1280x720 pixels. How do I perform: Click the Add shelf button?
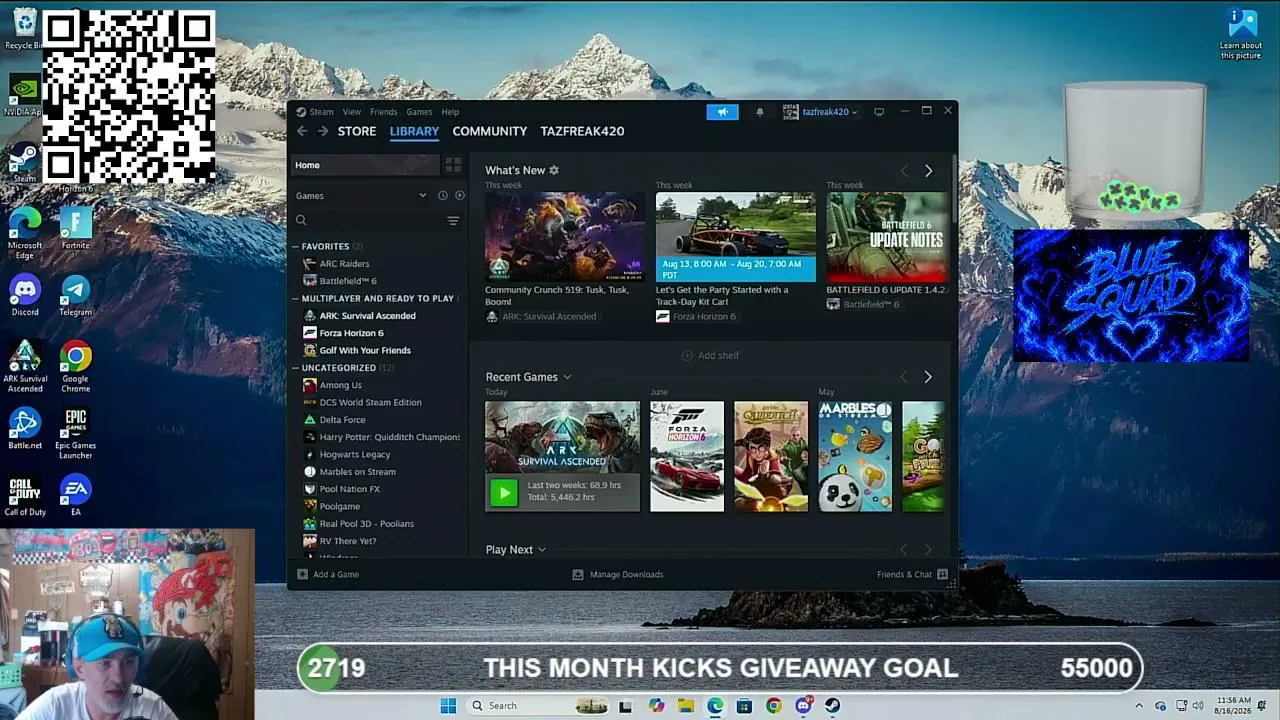pos(710,356)
